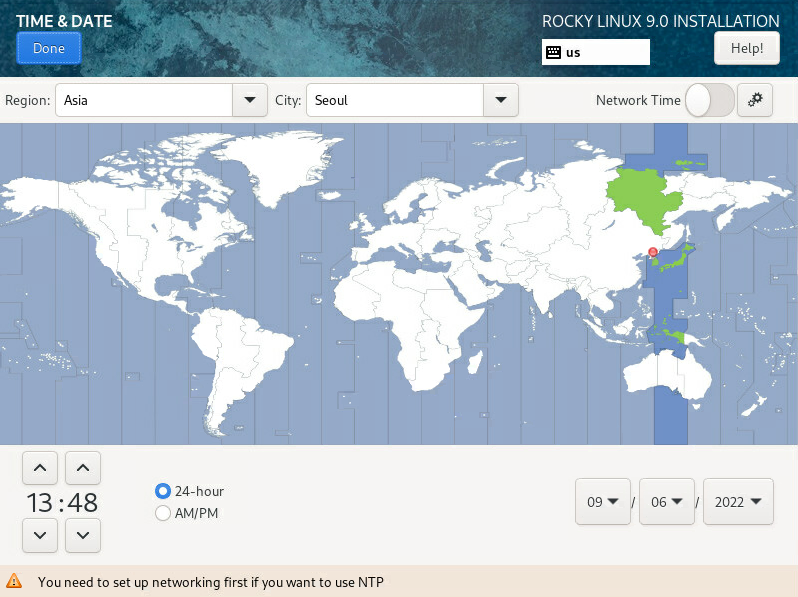Click the Done button
This screenshot has height=597, width=798.
point(49,48)
